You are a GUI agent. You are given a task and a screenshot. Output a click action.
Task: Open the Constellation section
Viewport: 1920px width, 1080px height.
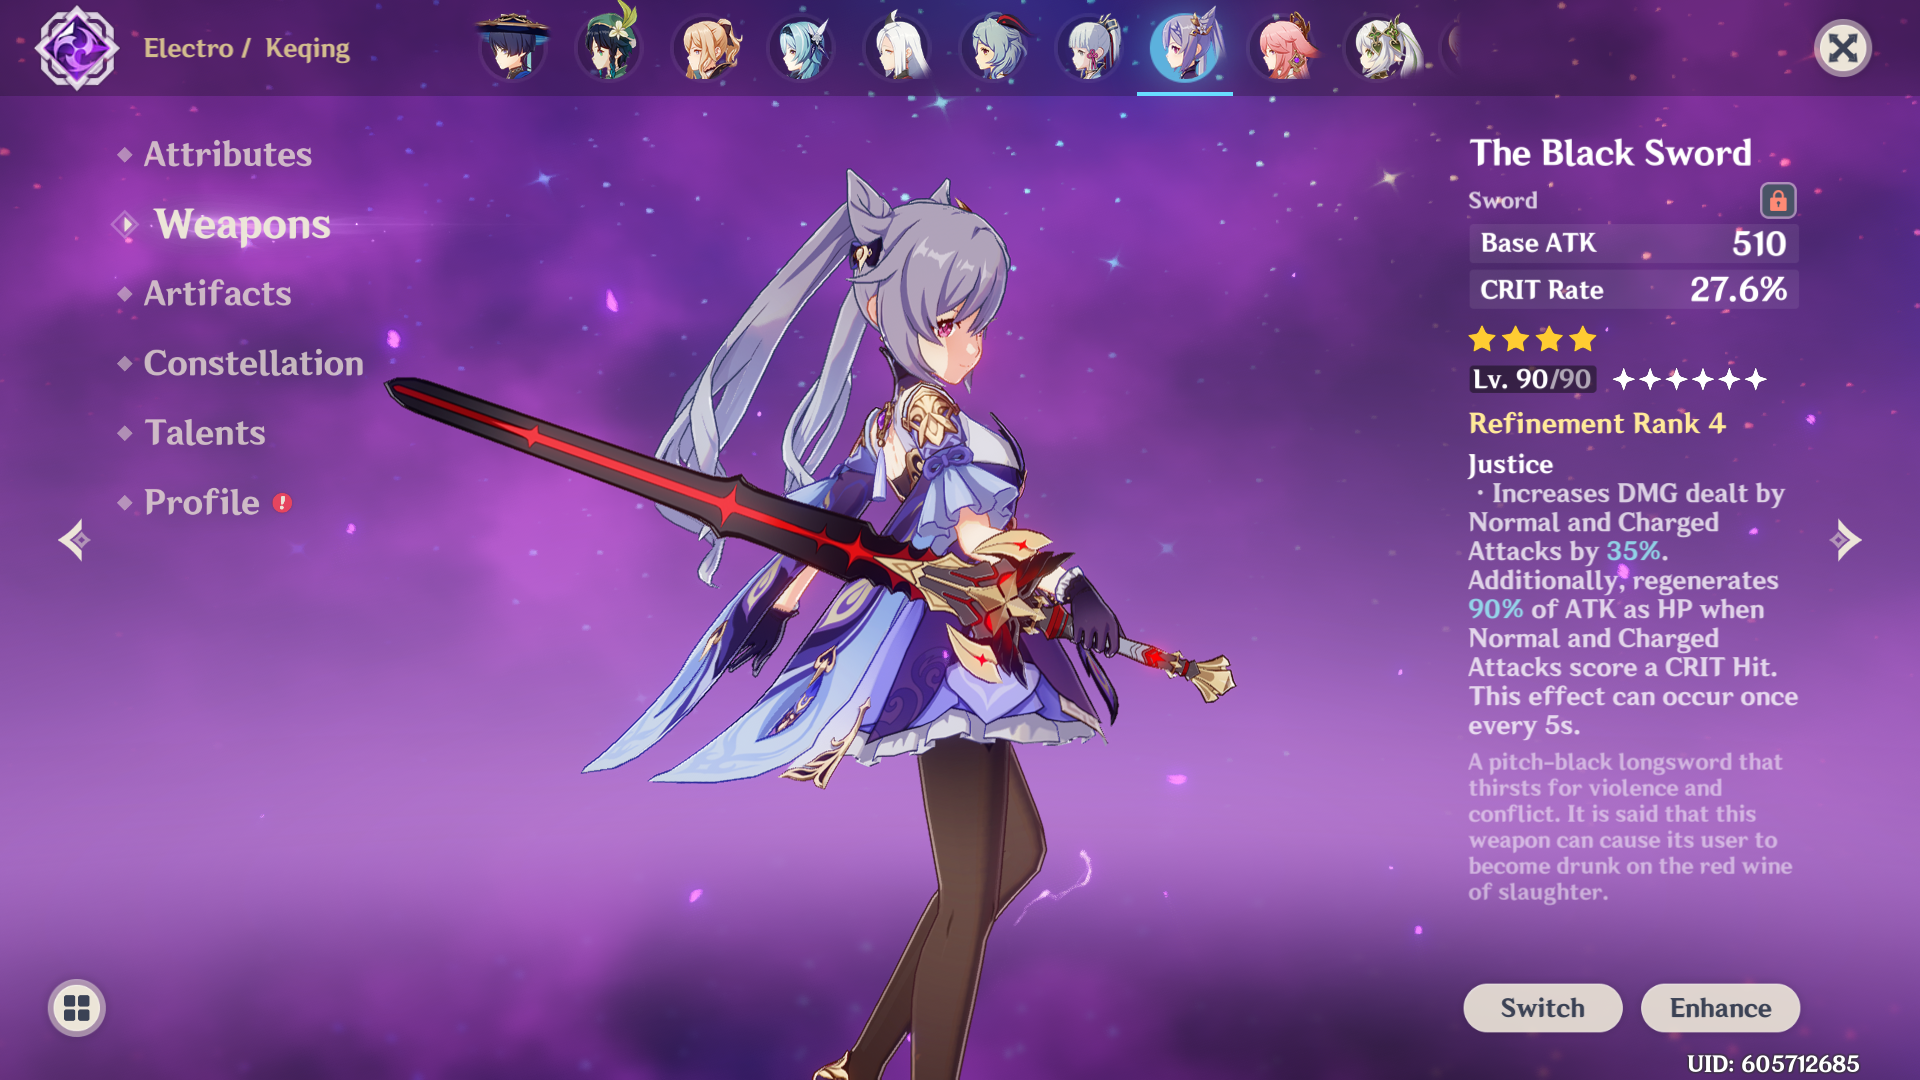(x=253, y=363)
